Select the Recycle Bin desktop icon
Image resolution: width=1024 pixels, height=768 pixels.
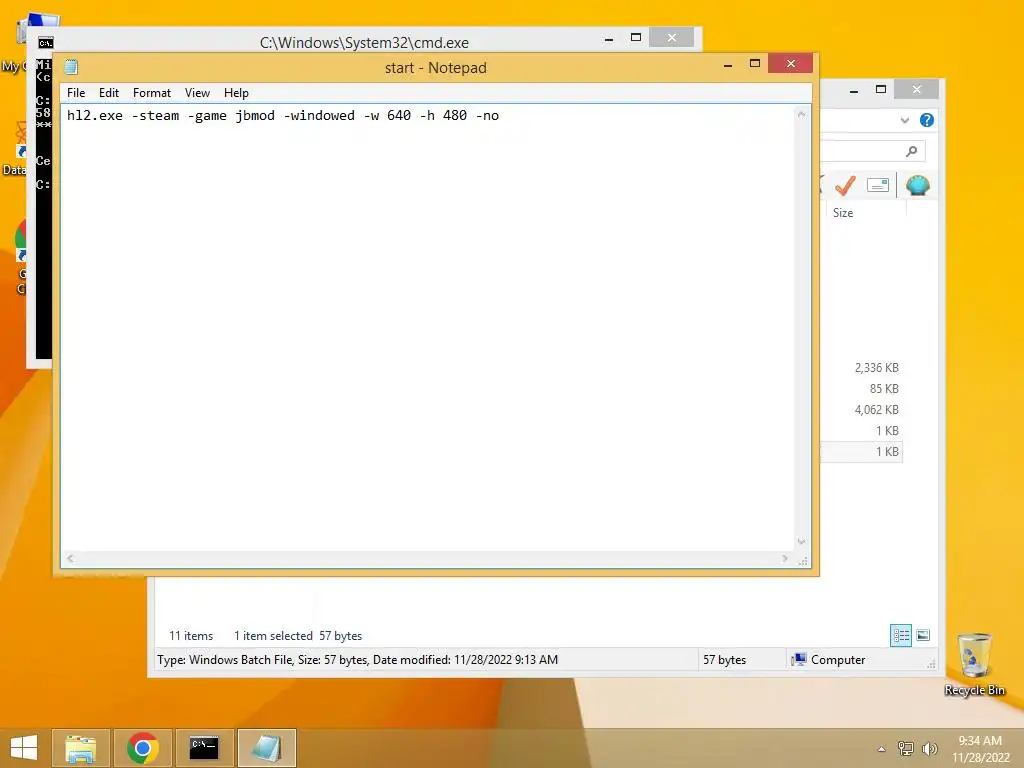click(x=974, y=664)
